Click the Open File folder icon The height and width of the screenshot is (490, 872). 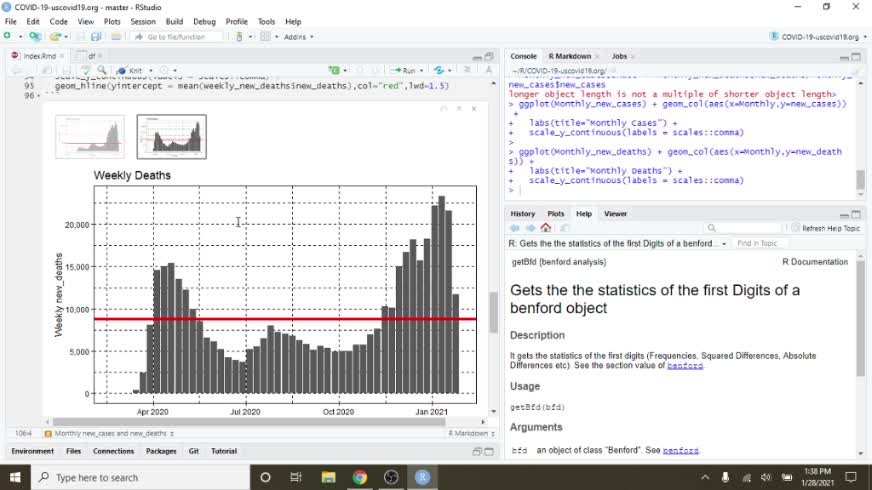[x=54, y=36]
